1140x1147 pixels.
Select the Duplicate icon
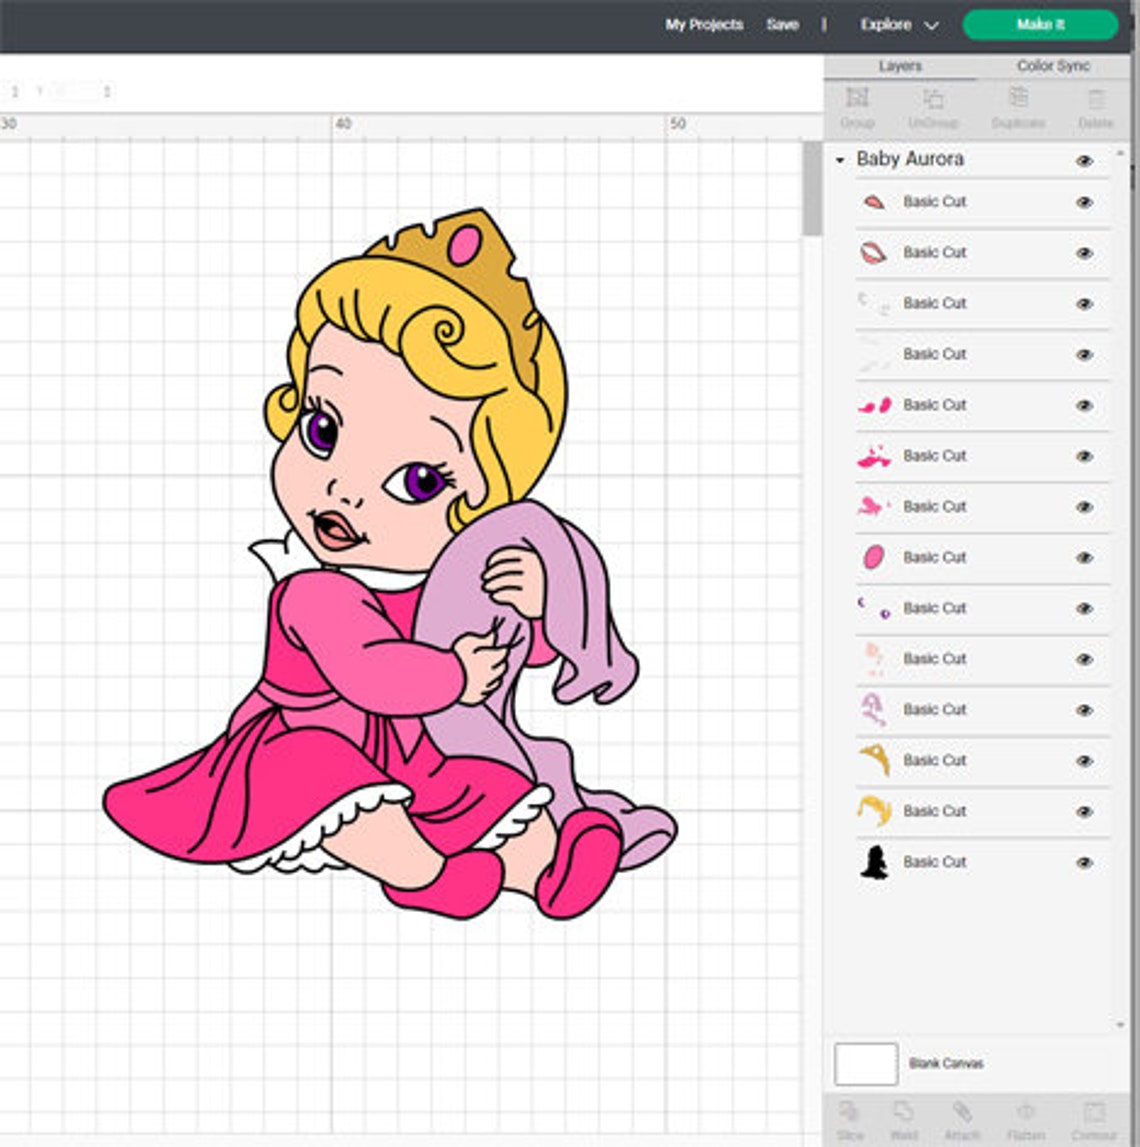(1020, 100)
